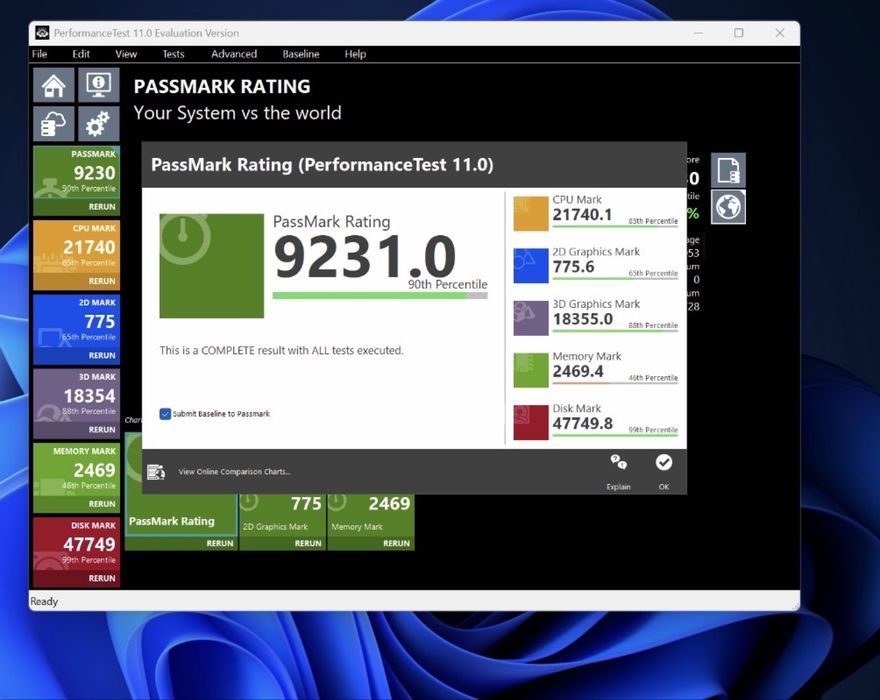The height and width of the screenshot is (700, 880).
Task: Click the globe world comparison icon
Action: [x=728, y=207]
